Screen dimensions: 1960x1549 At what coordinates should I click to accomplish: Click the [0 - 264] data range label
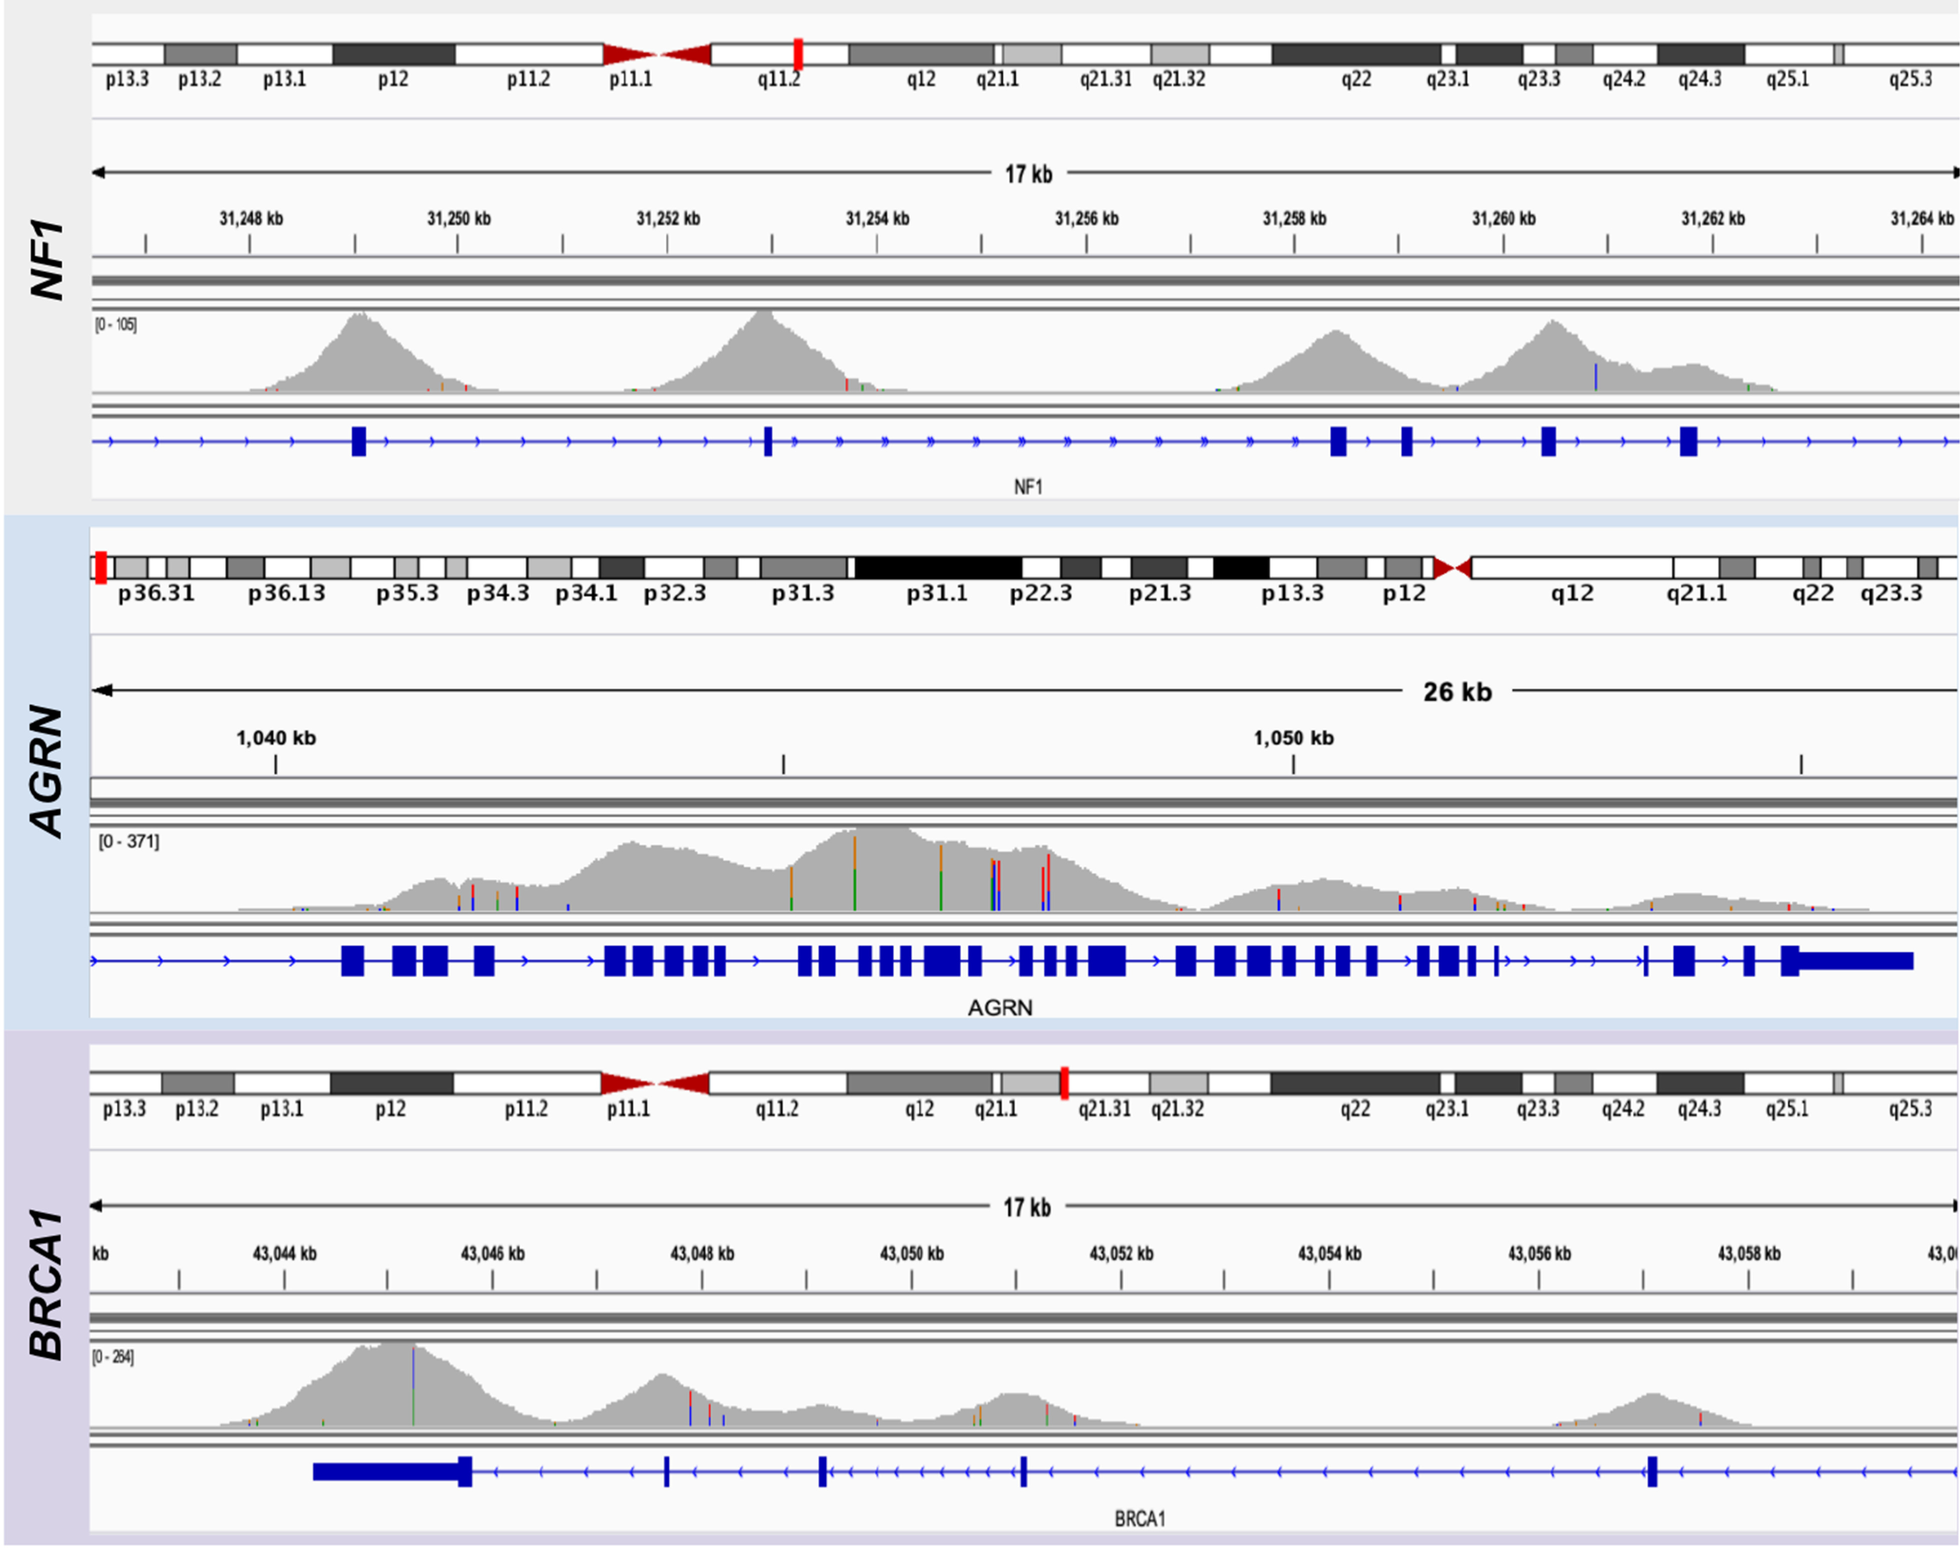coord(113,1357)
